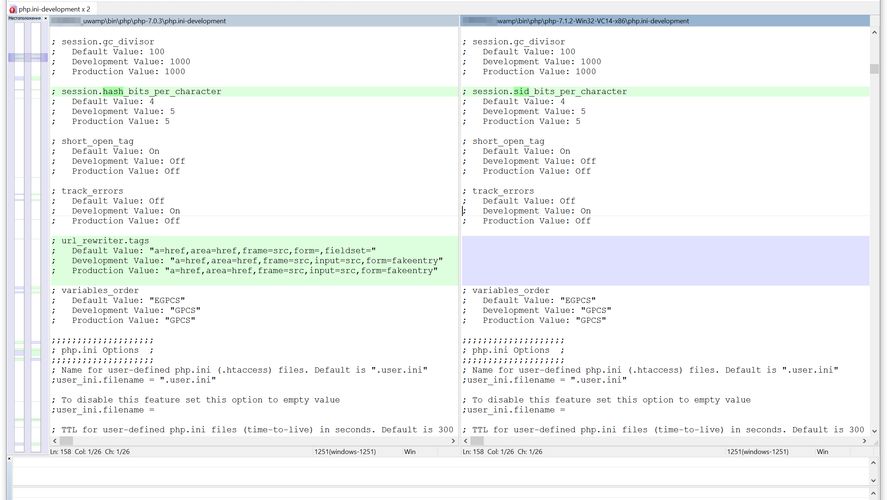
Task: Click the right pane's Win line-ending indicator
Action: [x=822, y=452]
